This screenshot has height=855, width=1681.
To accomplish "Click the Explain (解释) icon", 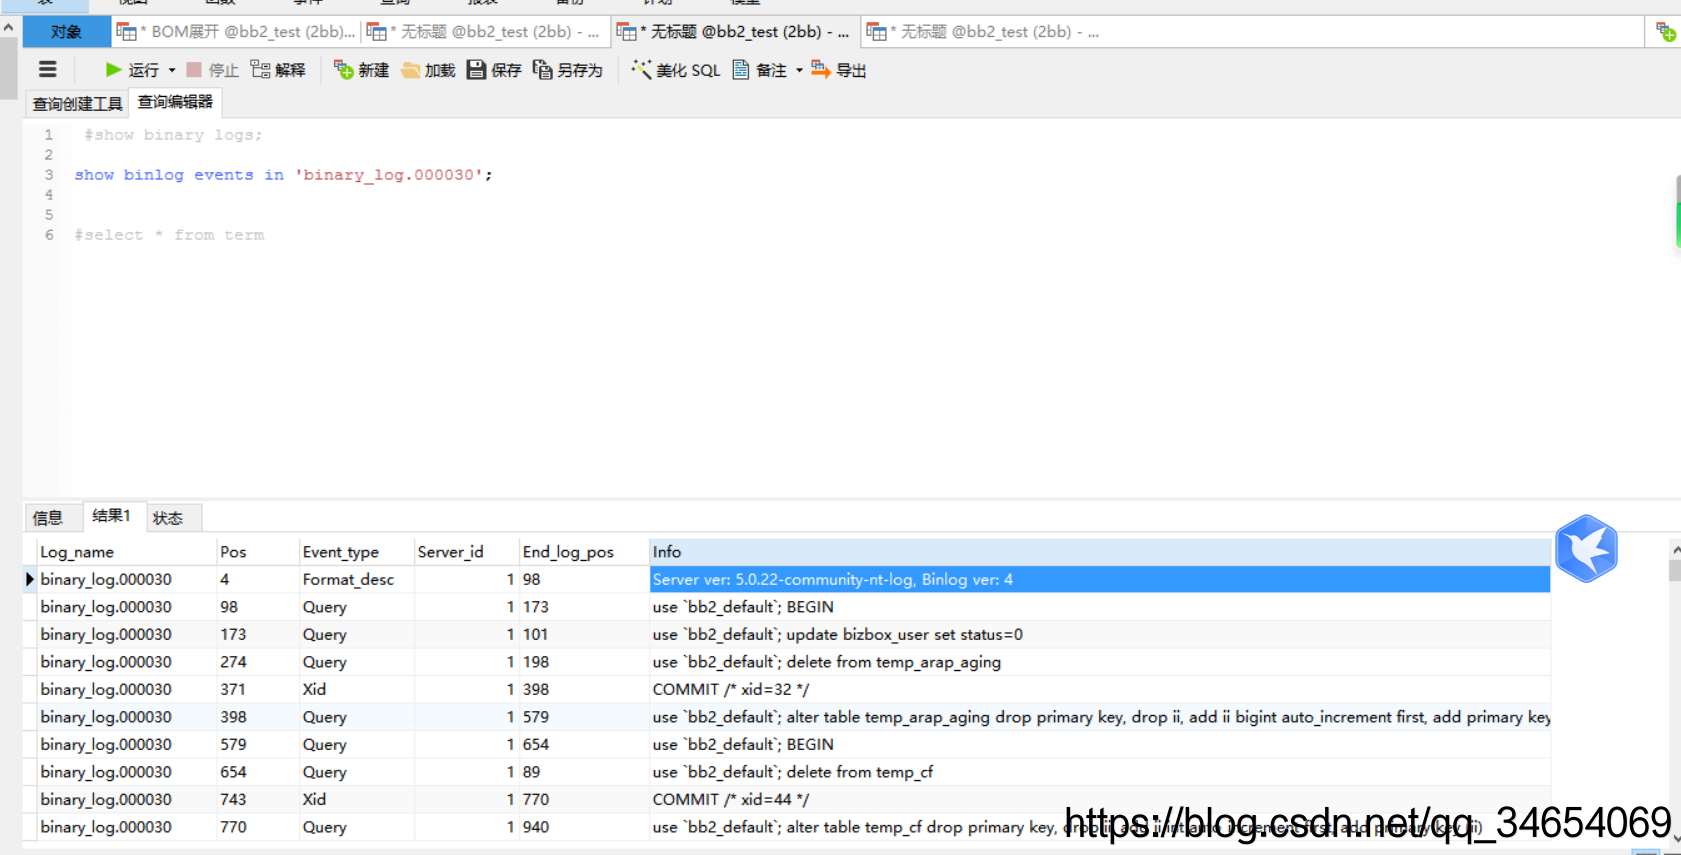I will [x=260, y=70].
